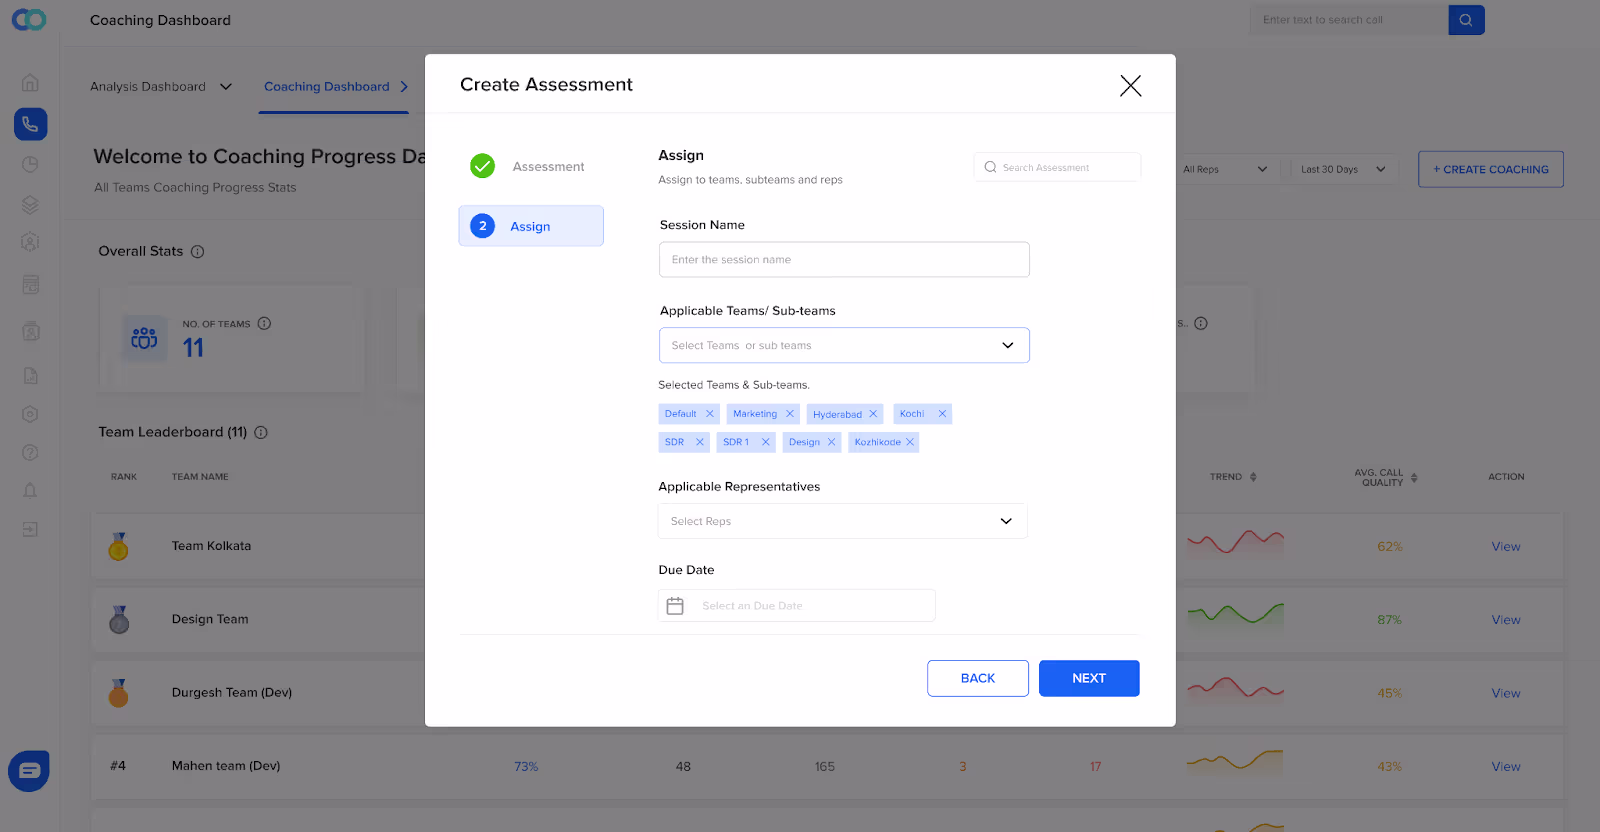Sort by the Avg. Call Quality column
1600x832 pixels.
click(1414, 478)
